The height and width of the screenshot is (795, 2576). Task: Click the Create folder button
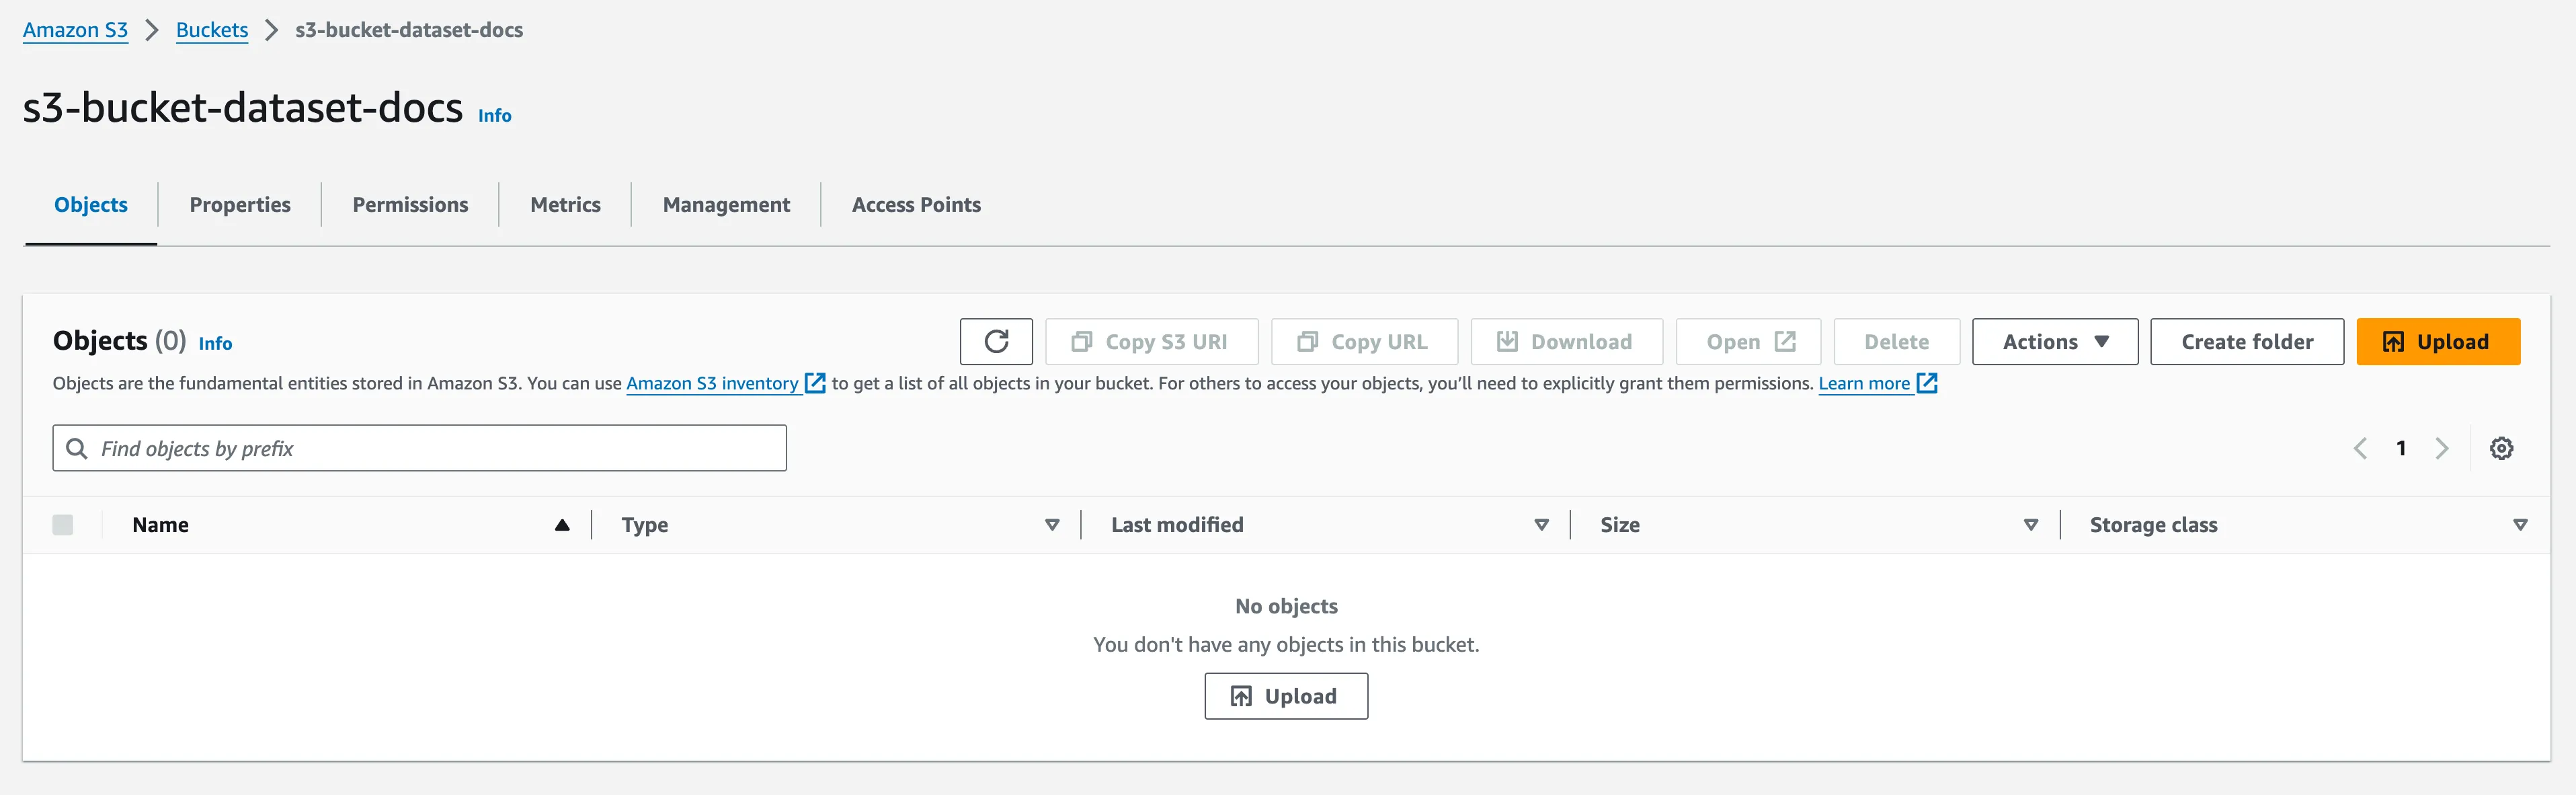click(x=2247, y=342)
